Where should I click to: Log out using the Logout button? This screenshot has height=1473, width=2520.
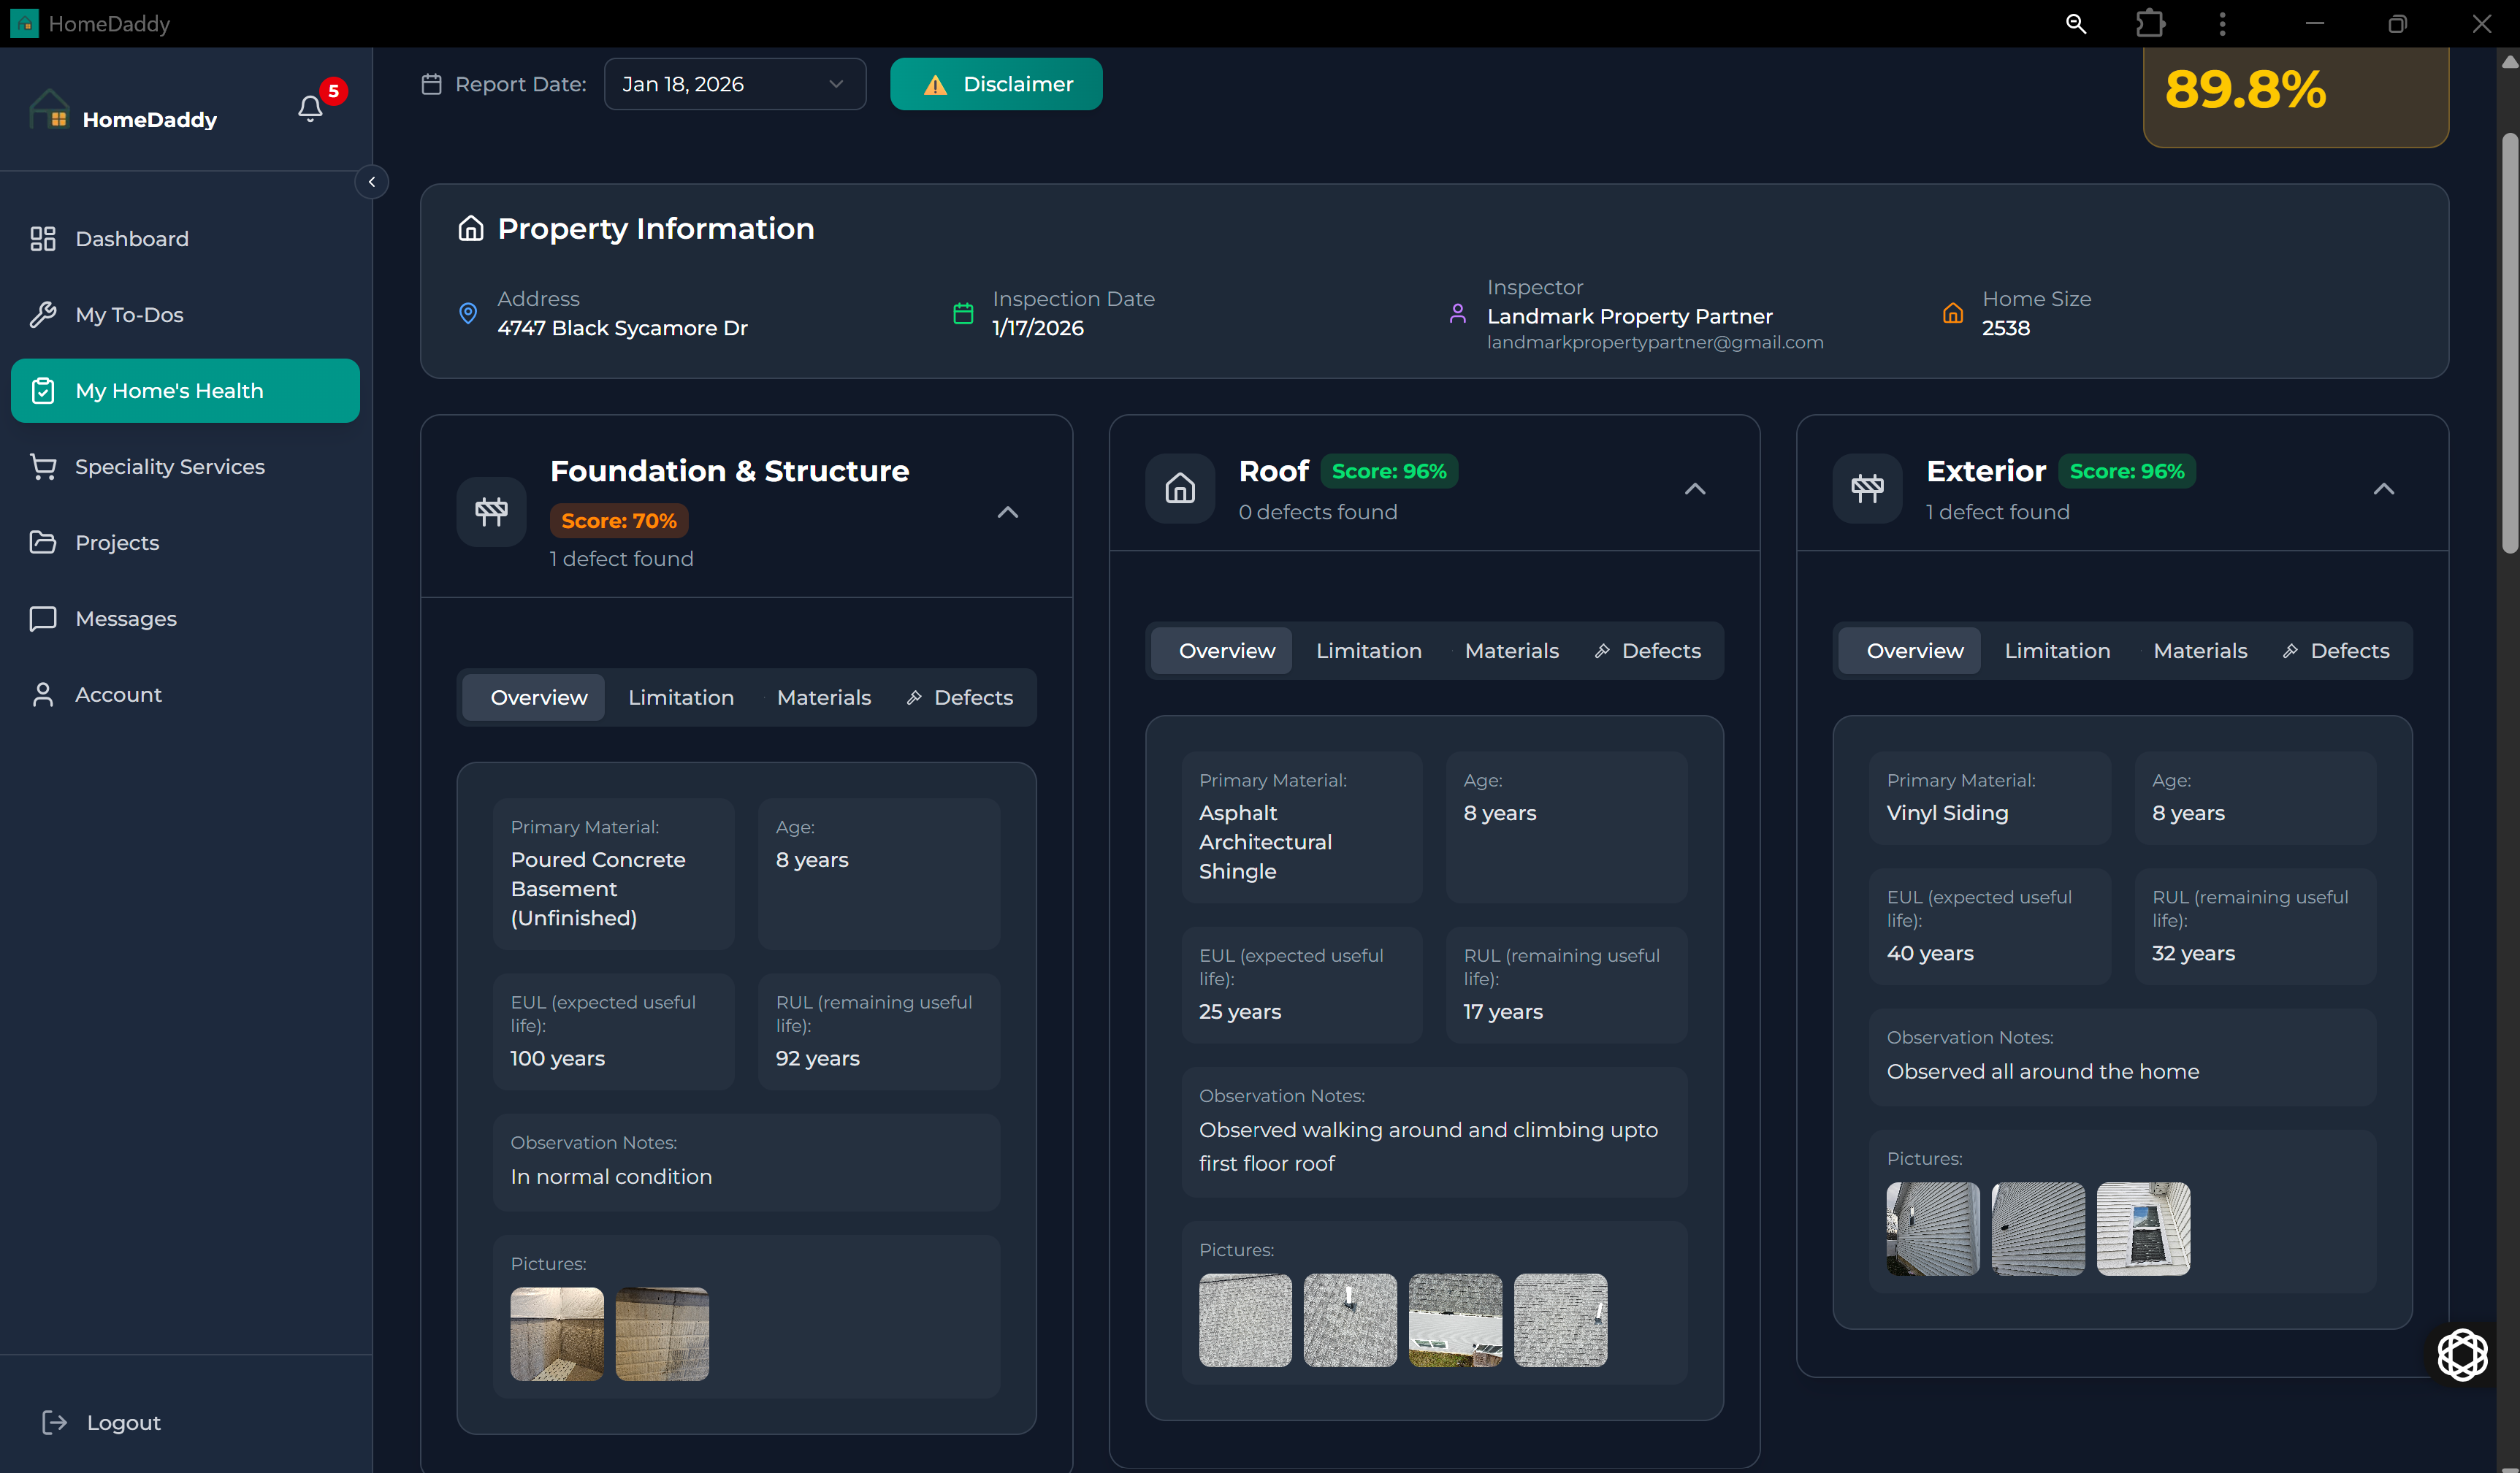(x=101, y=1422)
